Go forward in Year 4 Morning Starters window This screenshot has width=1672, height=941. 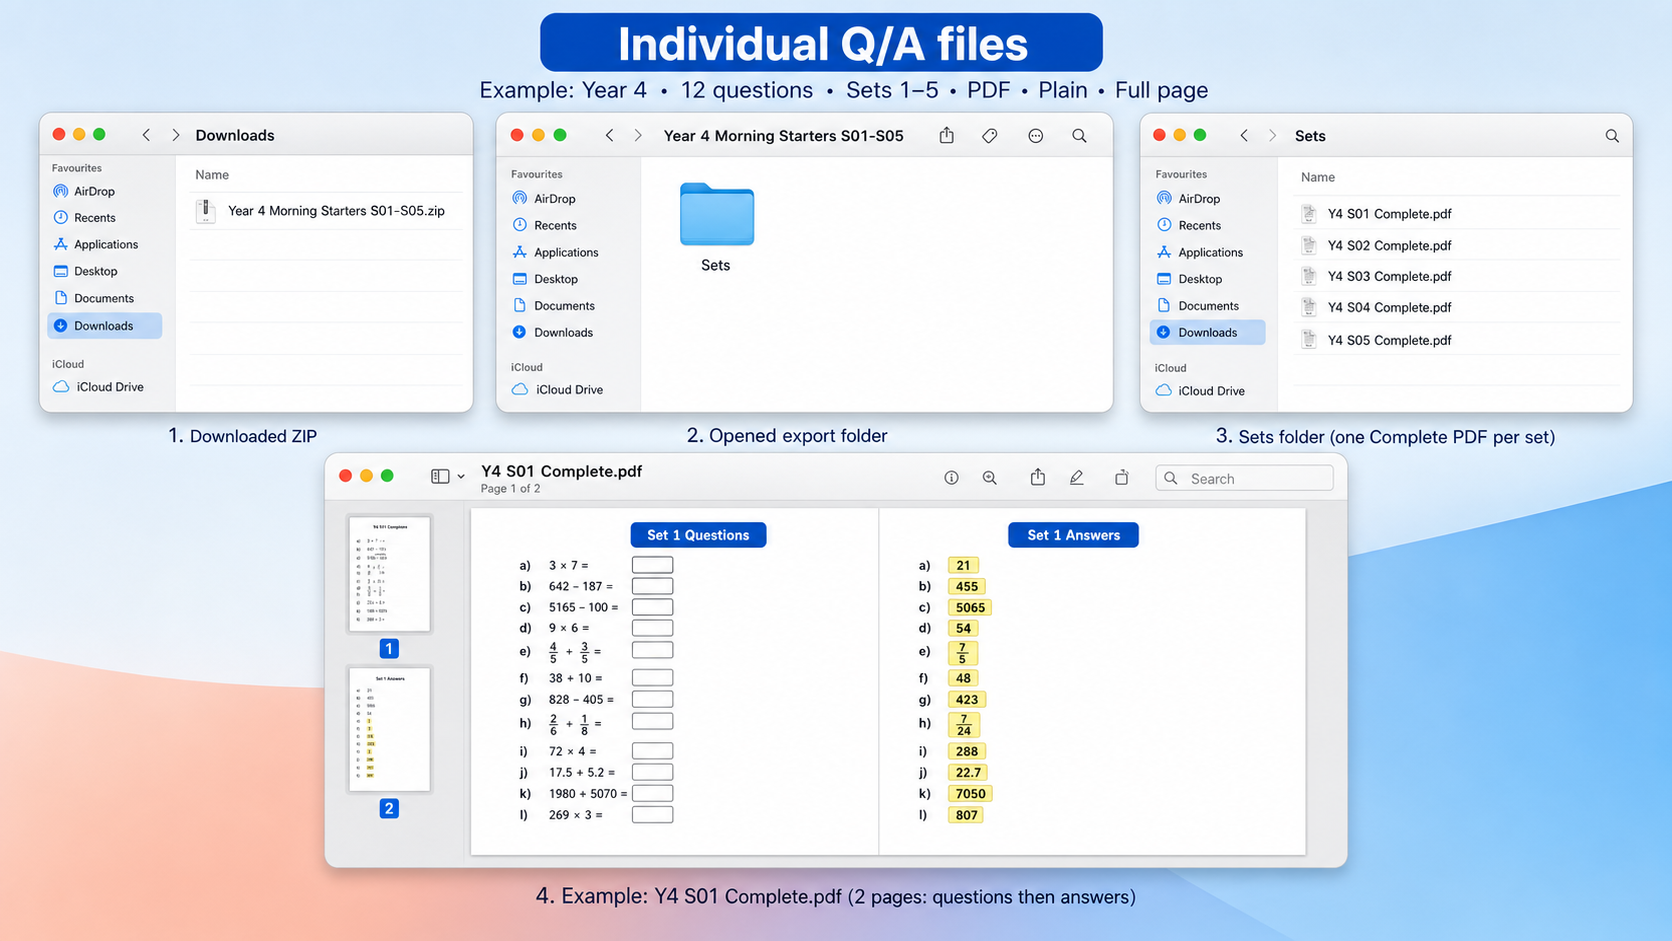click(638, 135)
